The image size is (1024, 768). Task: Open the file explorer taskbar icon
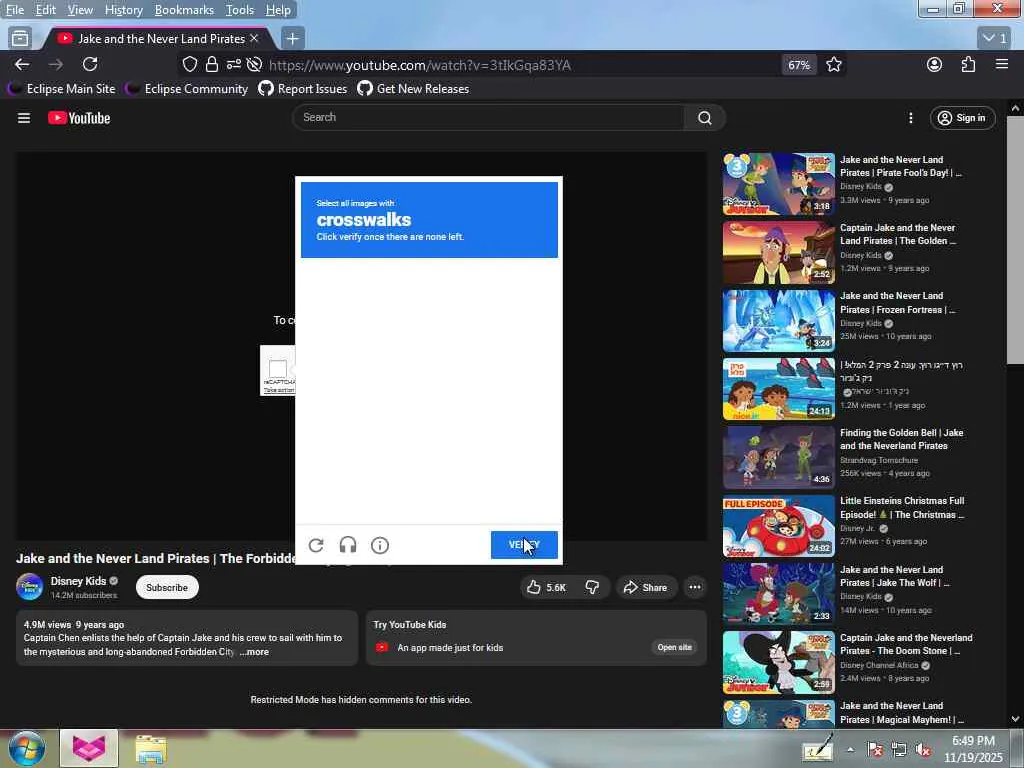click(151, 748)
